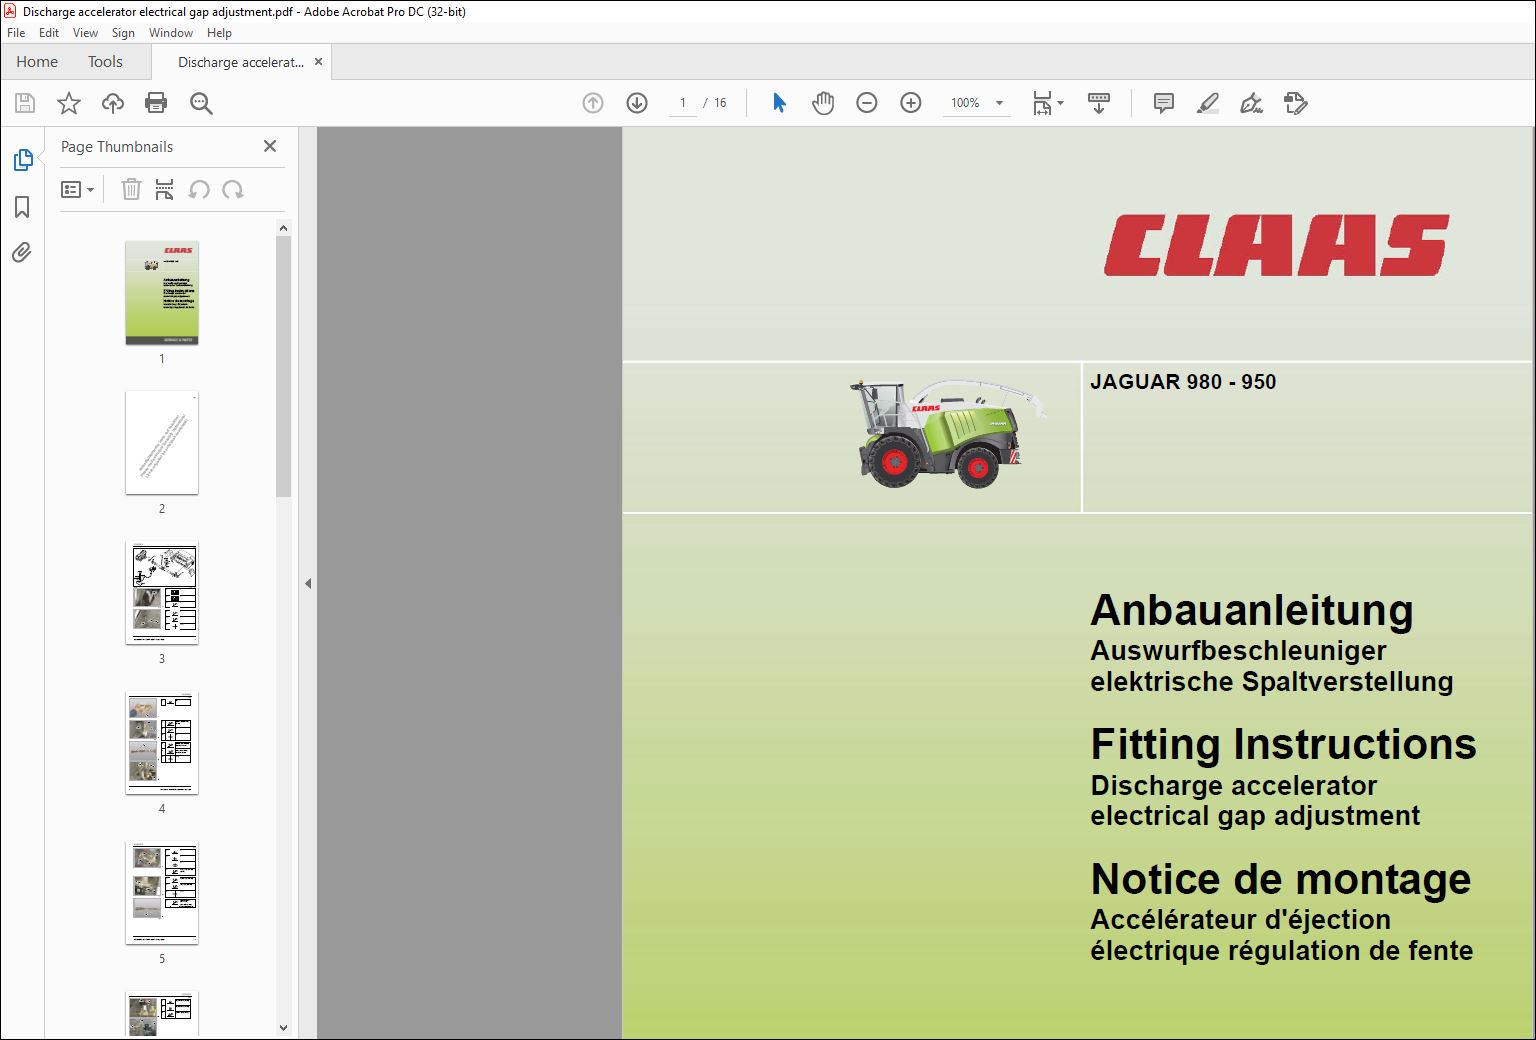Select page 3 thumbnail
Viewport: 1536px width, 1040px height.
coord(162,593)
